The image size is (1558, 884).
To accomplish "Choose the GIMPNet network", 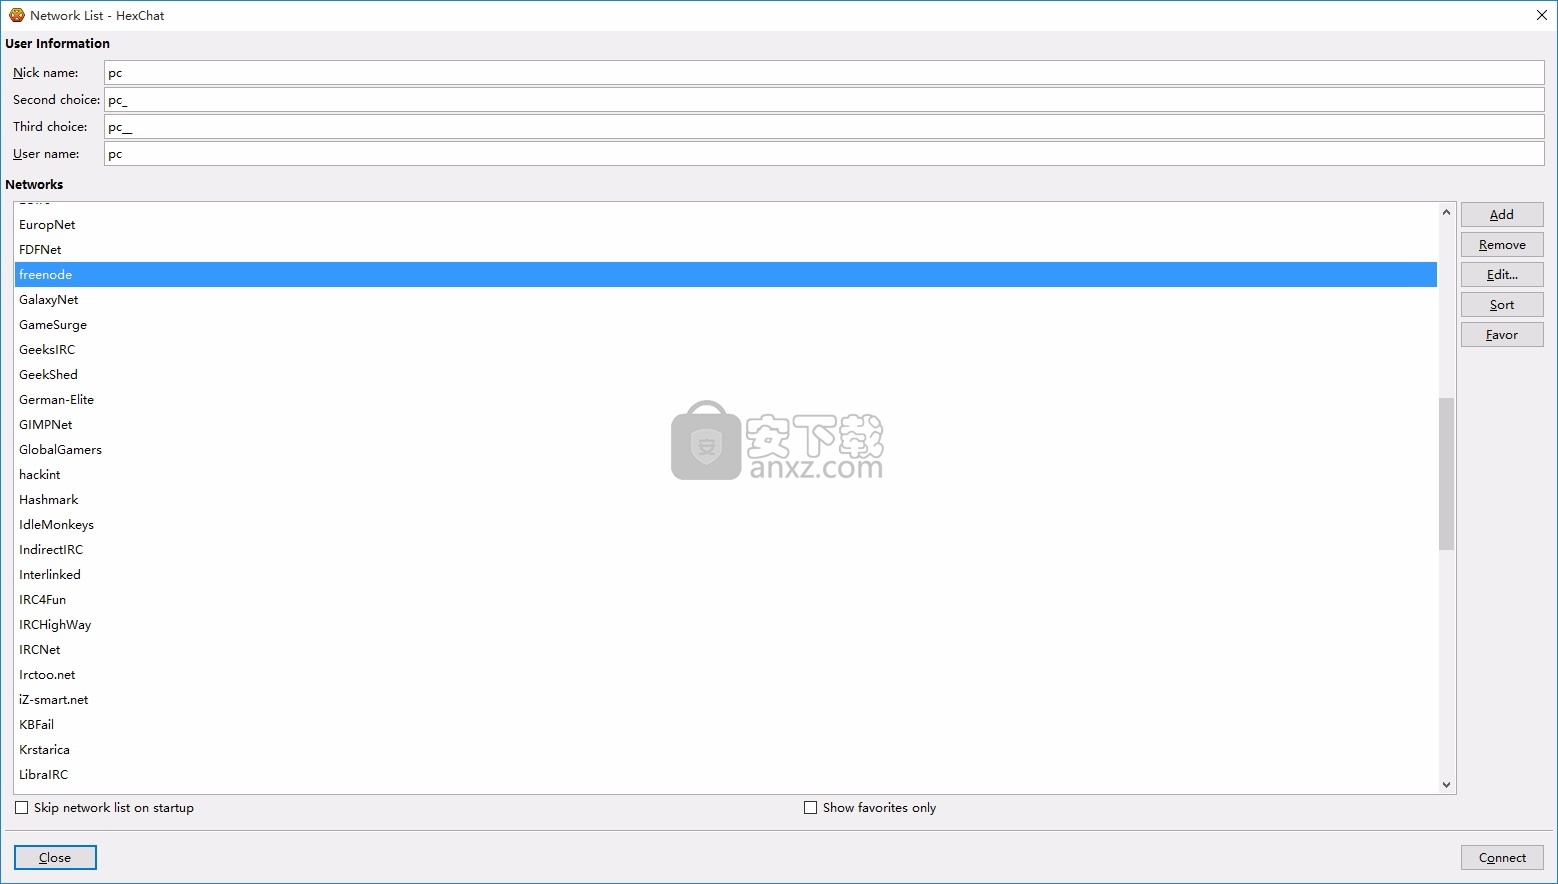I will point(726,424).
